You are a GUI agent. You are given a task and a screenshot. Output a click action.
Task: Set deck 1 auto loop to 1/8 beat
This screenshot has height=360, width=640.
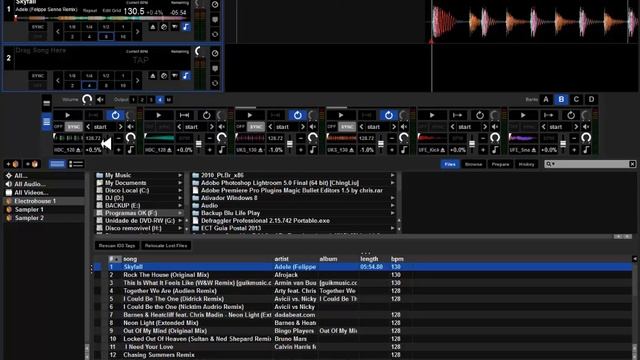click(72, 27)
